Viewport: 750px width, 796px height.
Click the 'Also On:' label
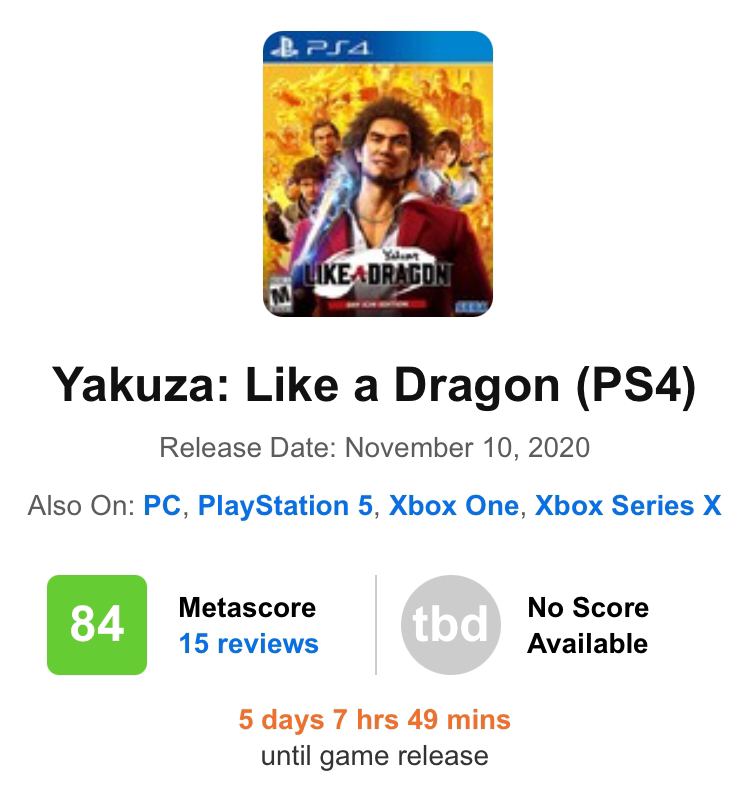(82, 505)
